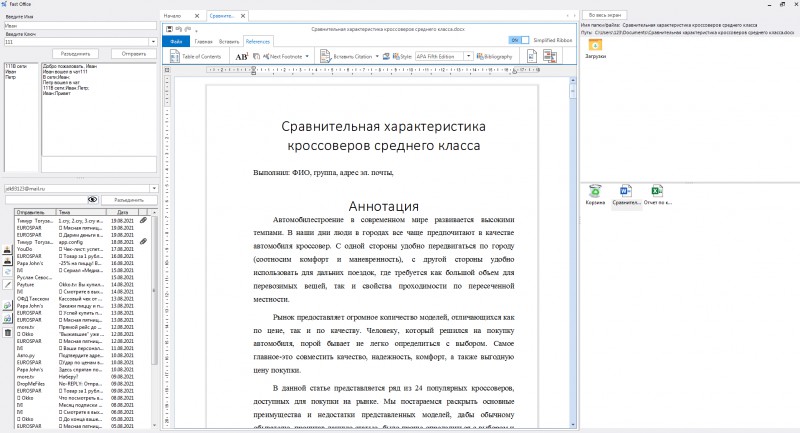Click the attachment paperclip on app.config email

143,242
